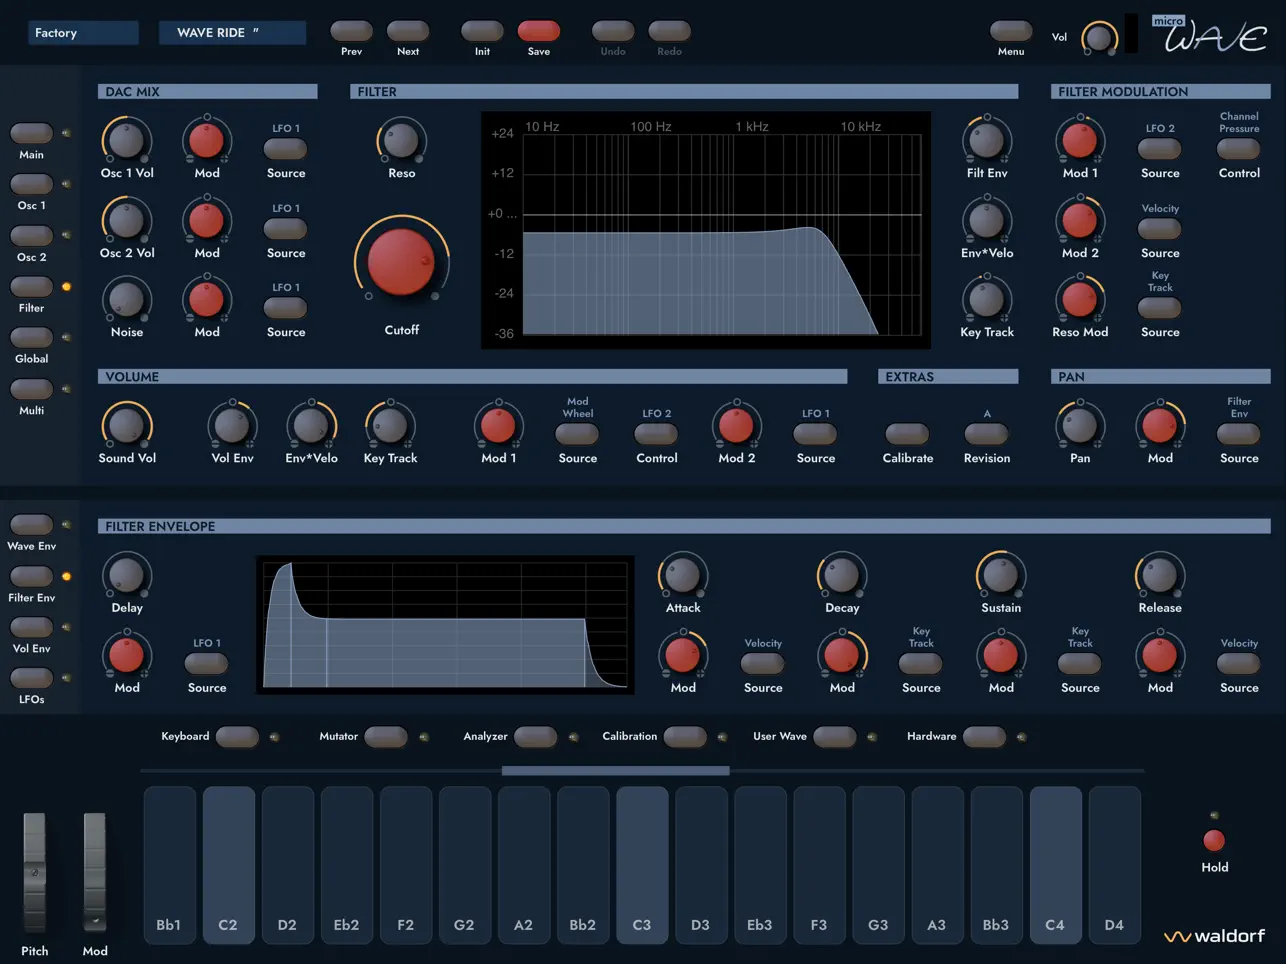The height and width of the screenshot is (964, 1286).
Task: Click the Undo button
Action: (613, 31)
